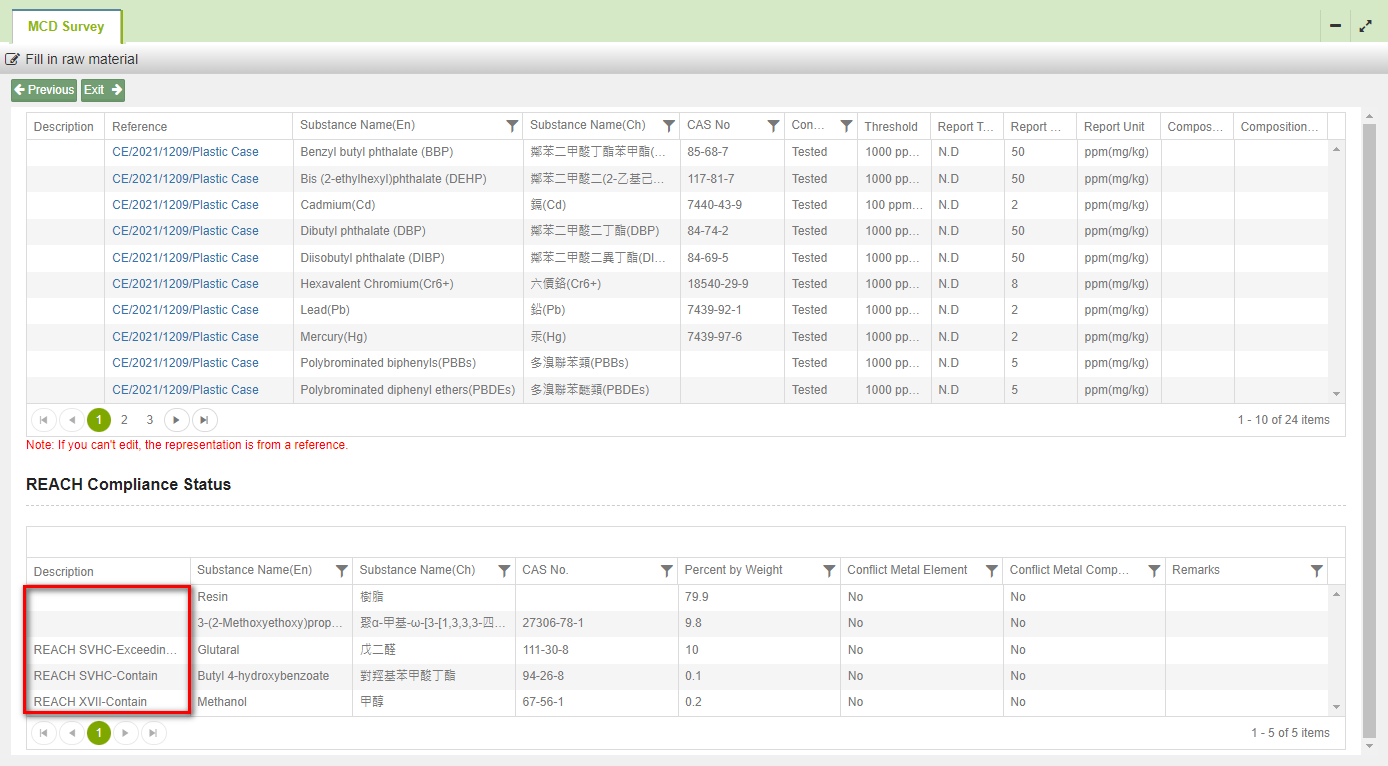Screen dimensions: 1388x766
Task: Go to previous page in top table pager
Action: [71, 420]
